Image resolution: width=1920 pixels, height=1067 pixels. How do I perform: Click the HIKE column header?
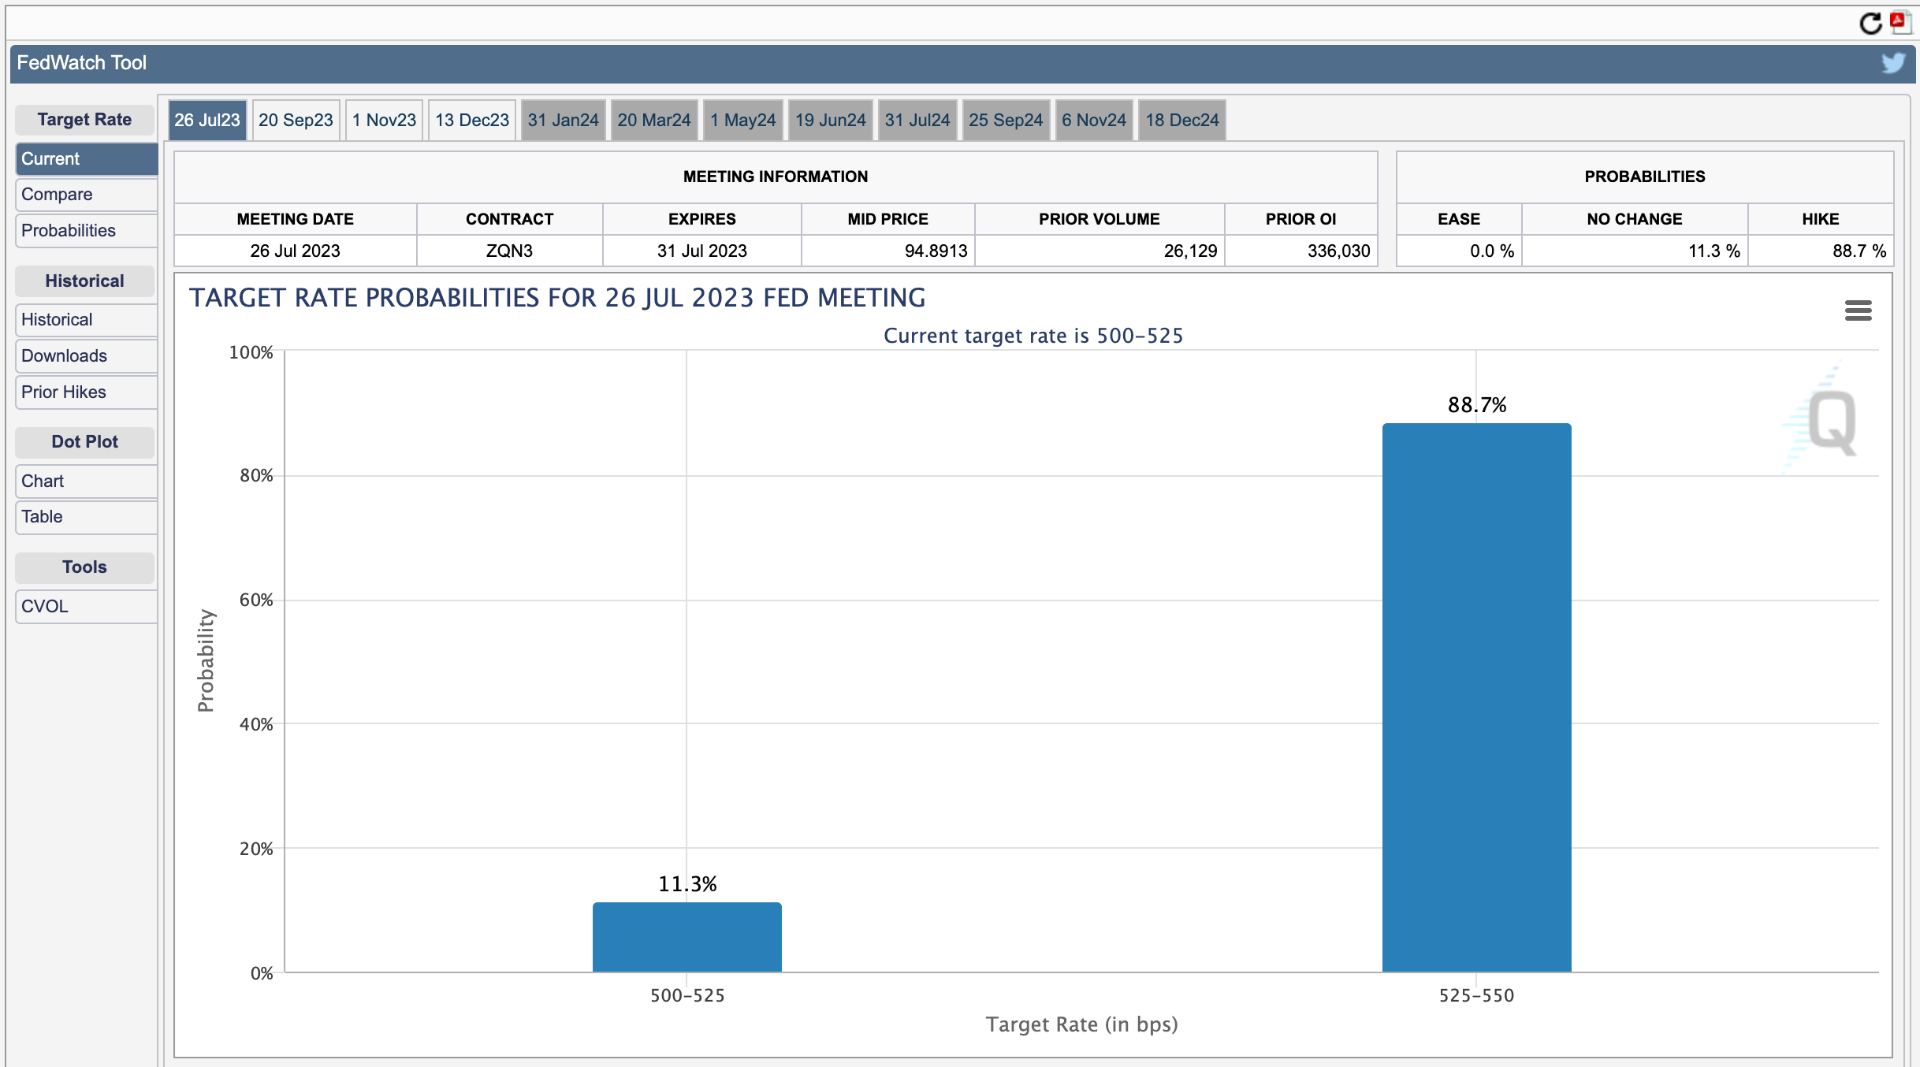1821,219
